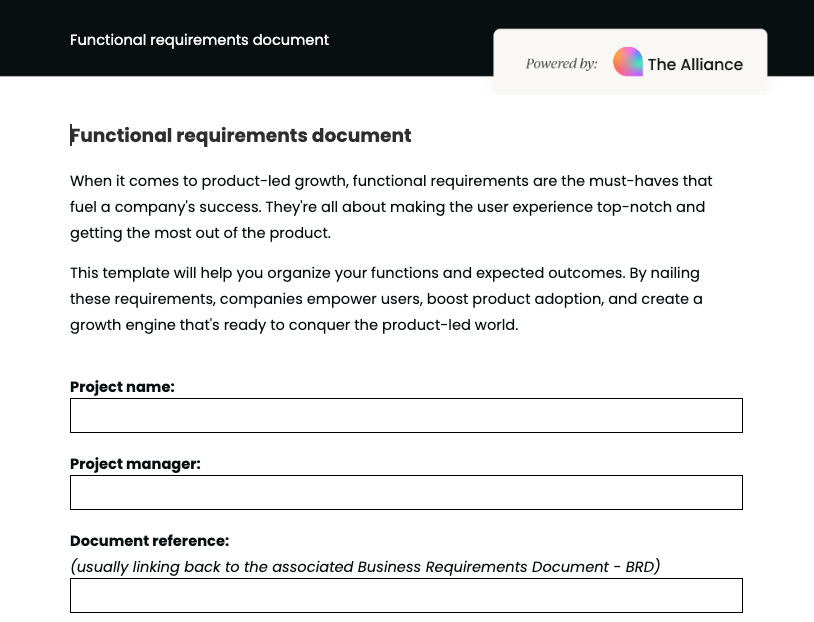Click the bold heading 'Functional requirements document'
The width and height of the screenshot is (814, 622).
241,136
